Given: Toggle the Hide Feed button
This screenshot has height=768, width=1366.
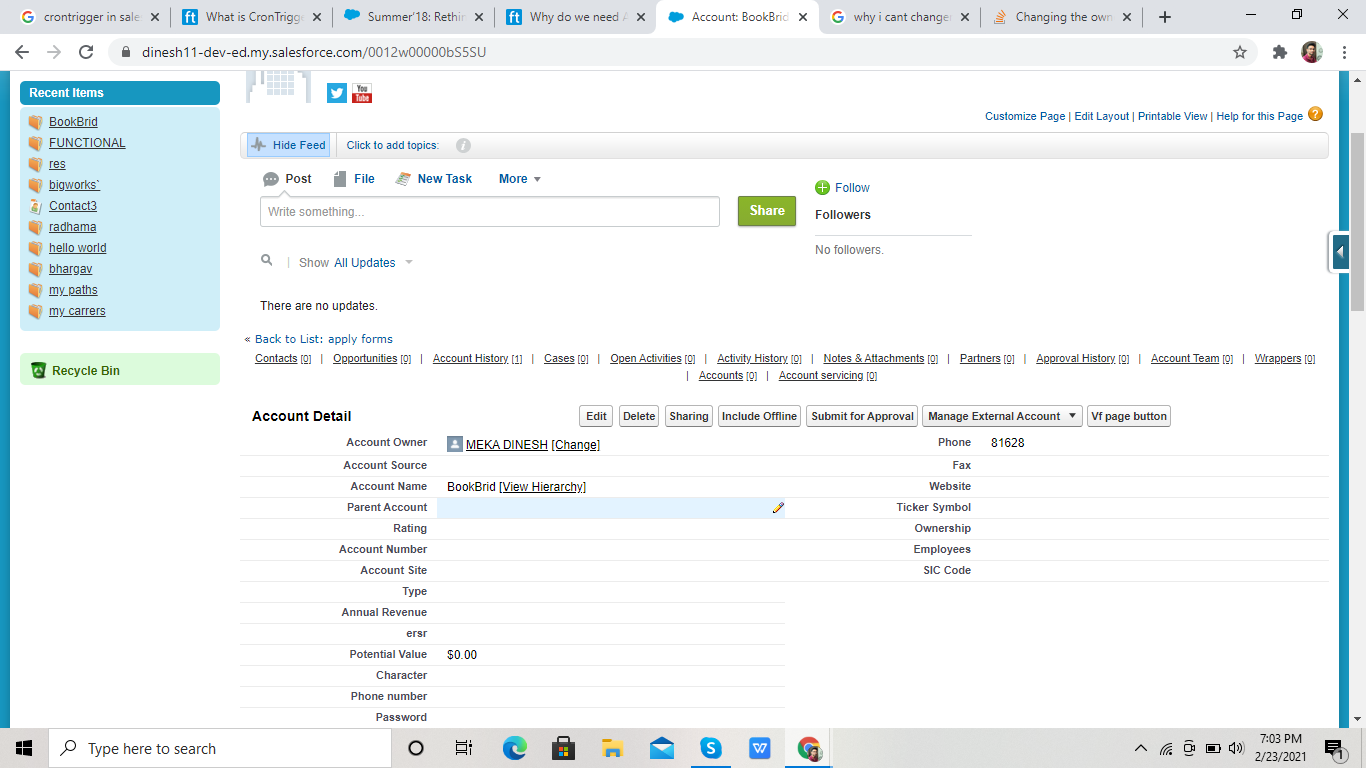Looking at the screenshot, I should tap(288, 145).
